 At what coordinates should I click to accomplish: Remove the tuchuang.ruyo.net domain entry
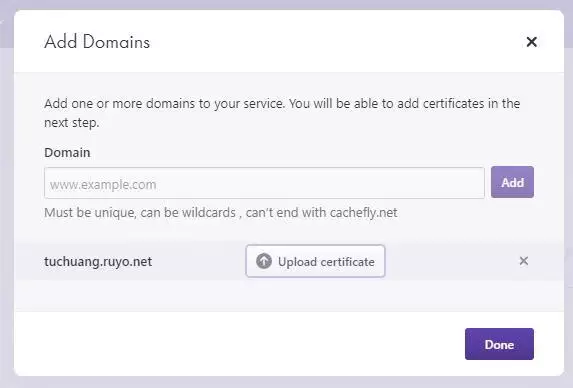pyautogui.click(x=524, y=261)
